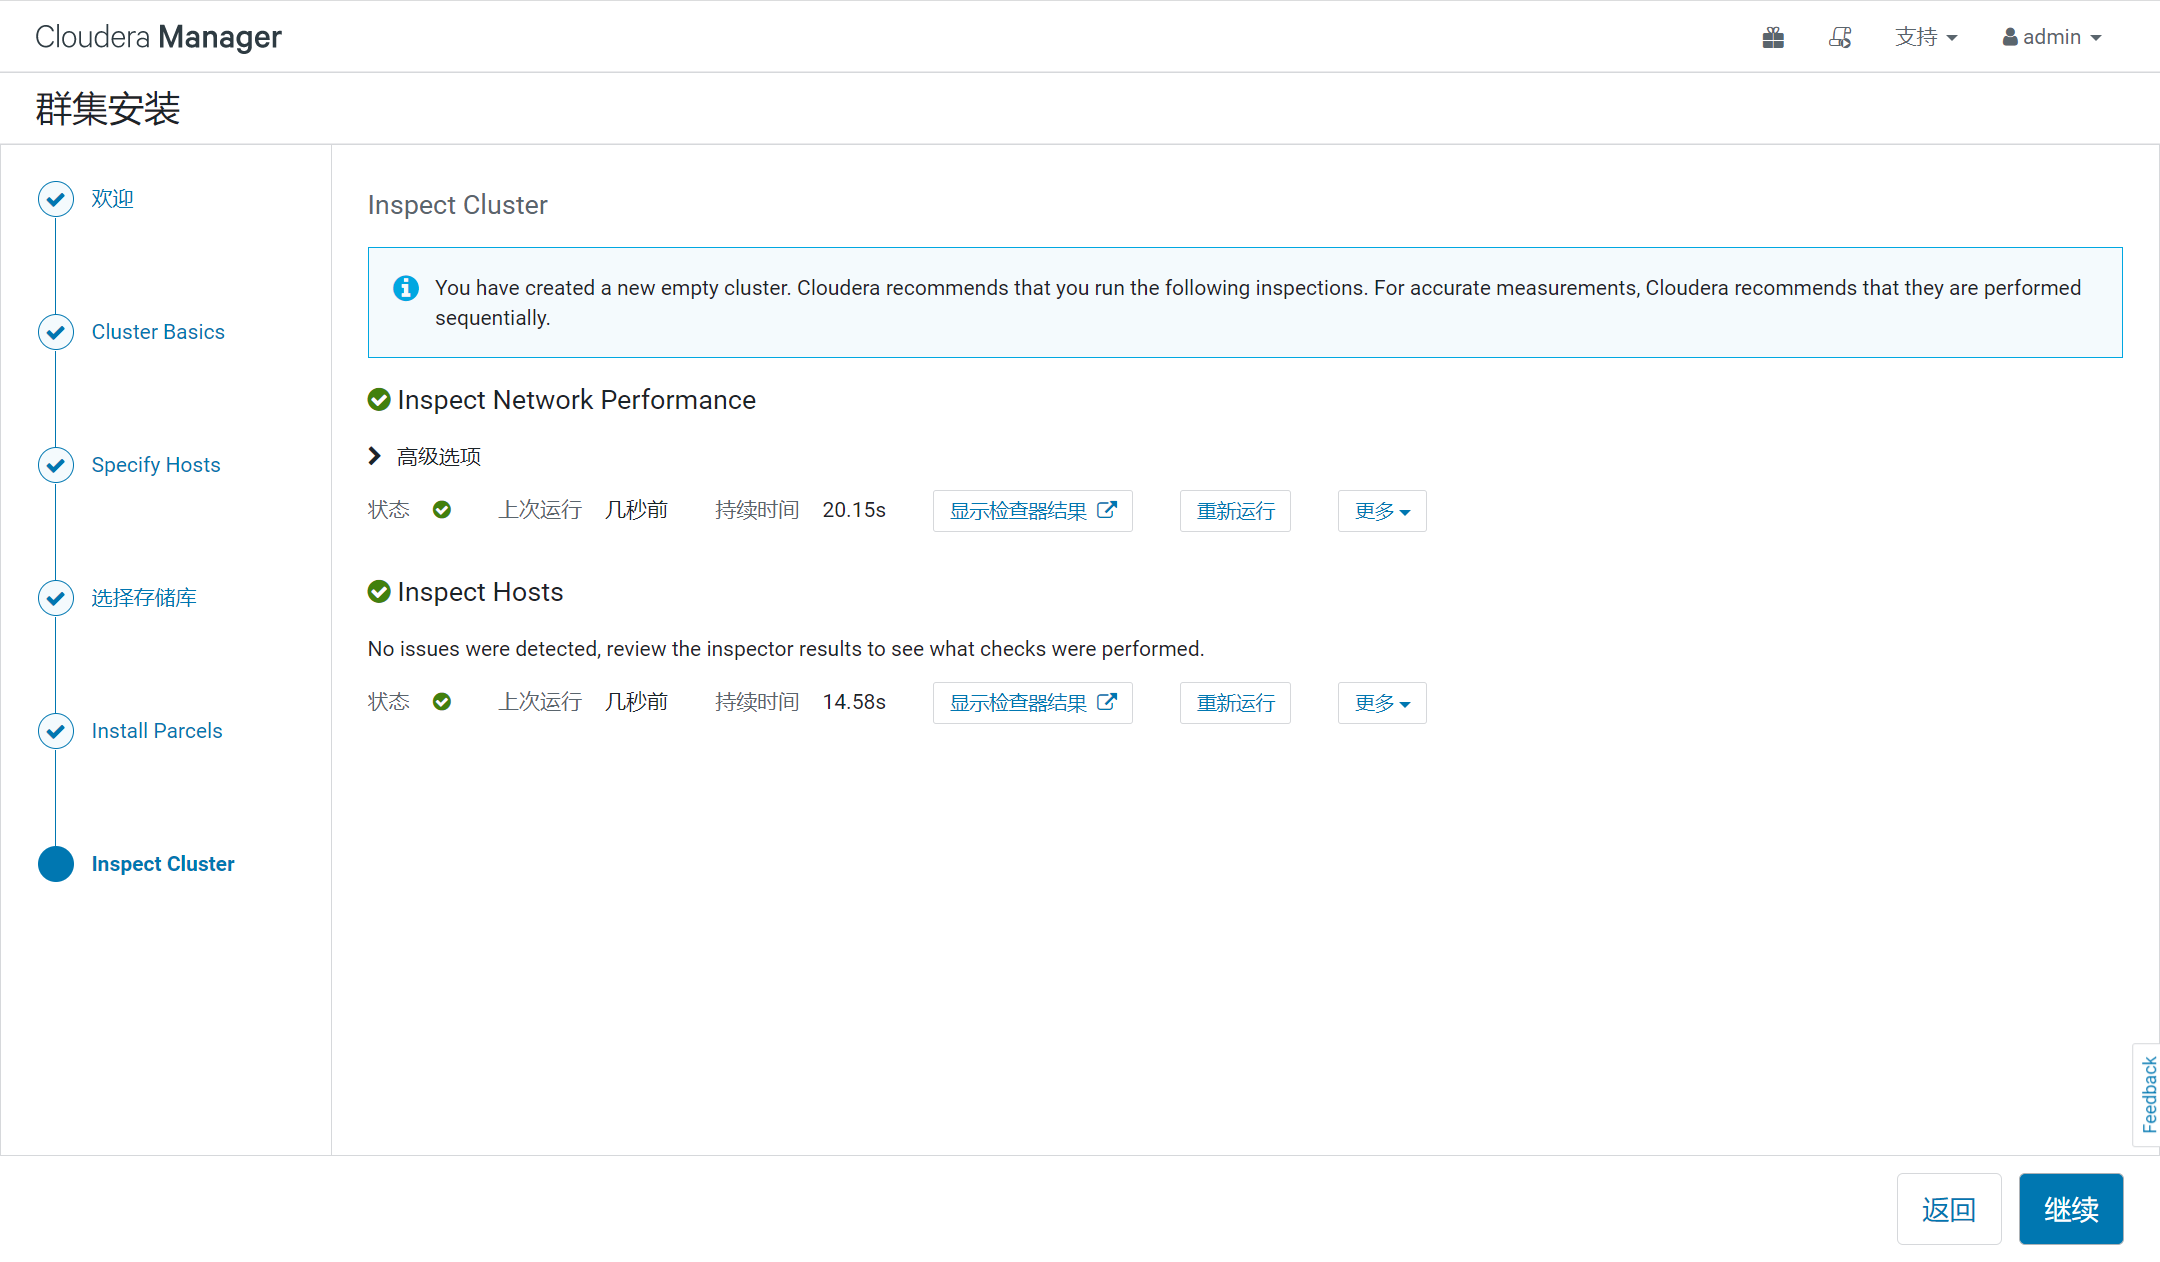Image resolution: width=2160 pixels, height=1262 pixels.
Task: Click the Welcome step checkmark circle
Action: pos(56,199)
